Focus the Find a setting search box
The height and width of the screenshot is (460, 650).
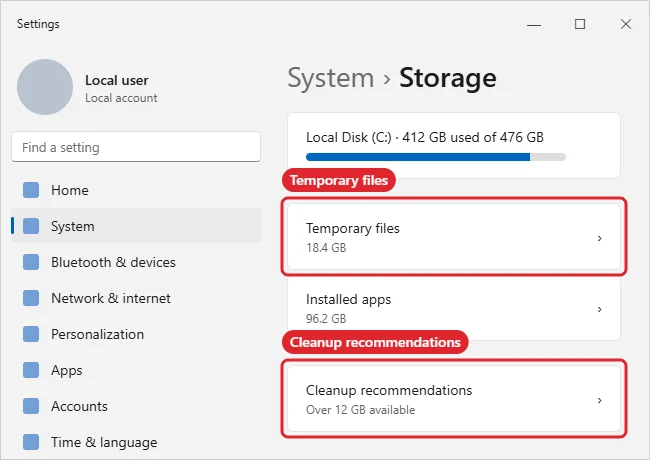coord(136,147)
